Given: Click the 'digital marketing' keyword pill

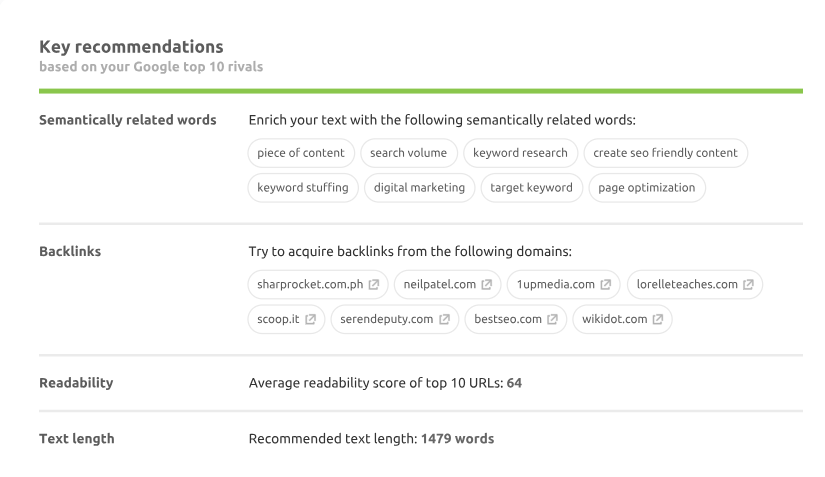Looking at the screenshot, I should 419,188.
